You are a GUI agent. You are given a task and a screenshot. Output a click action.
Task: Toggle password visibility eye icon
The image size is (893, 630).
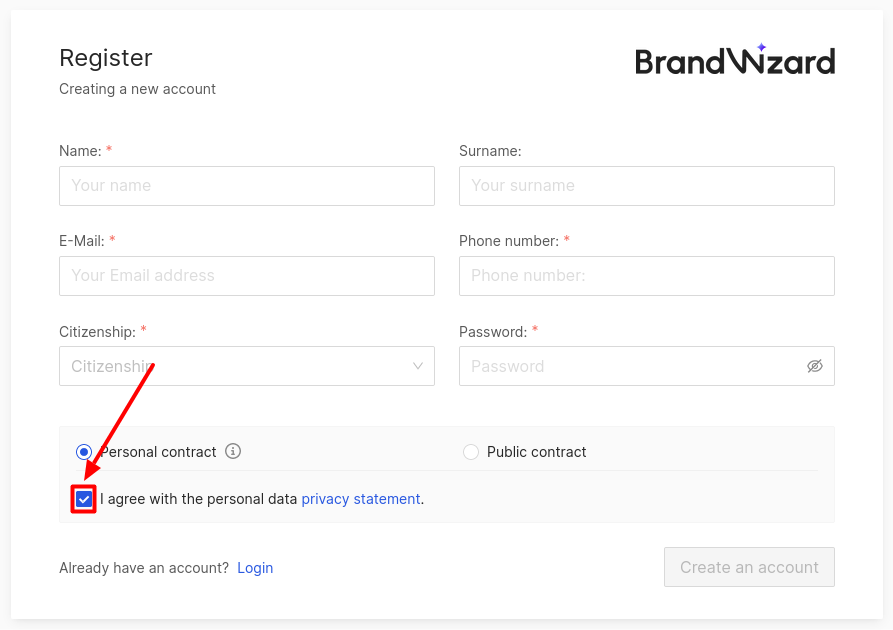(815, 366)
